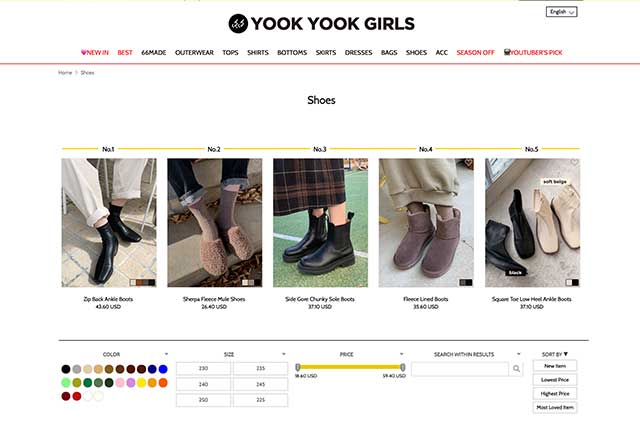Toggle size 245 filter
The width and height of the screenshot is (640, 427).
point(260,384)
